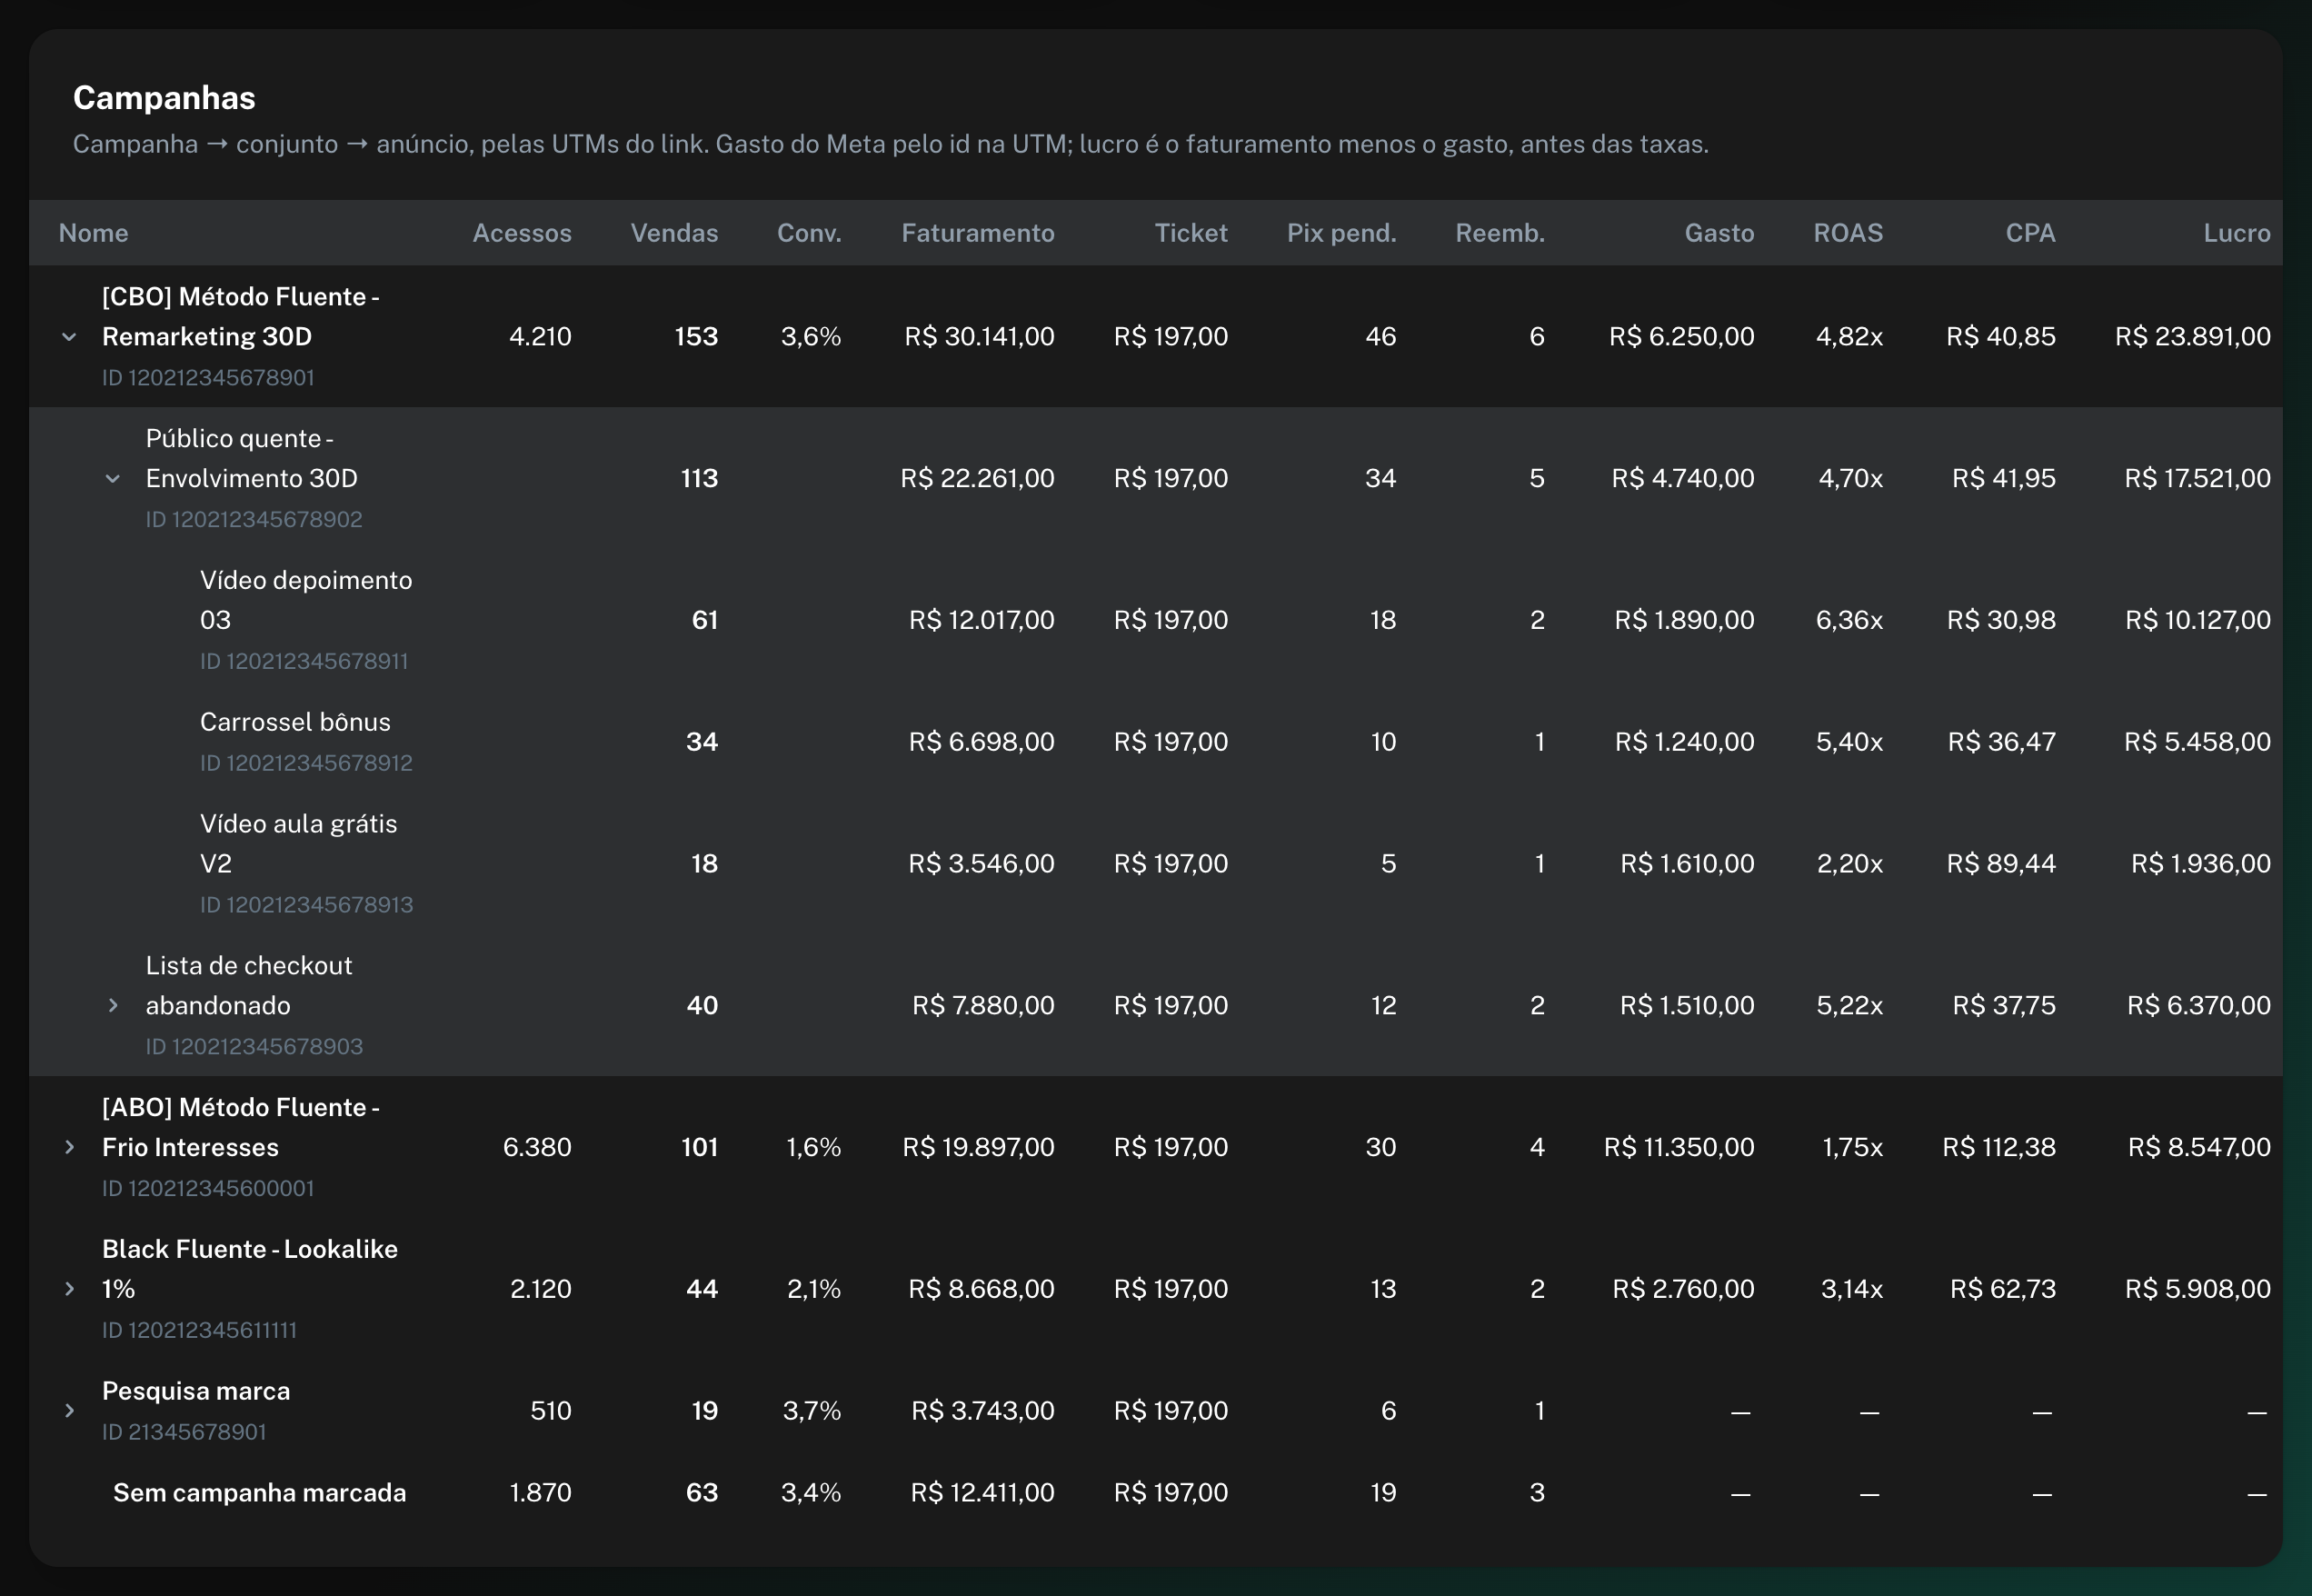Click the Lucro column header
Image resolution: width=2312 pixels, height=1596 pixels.
pyautogui.click(x=2237, y=233)
